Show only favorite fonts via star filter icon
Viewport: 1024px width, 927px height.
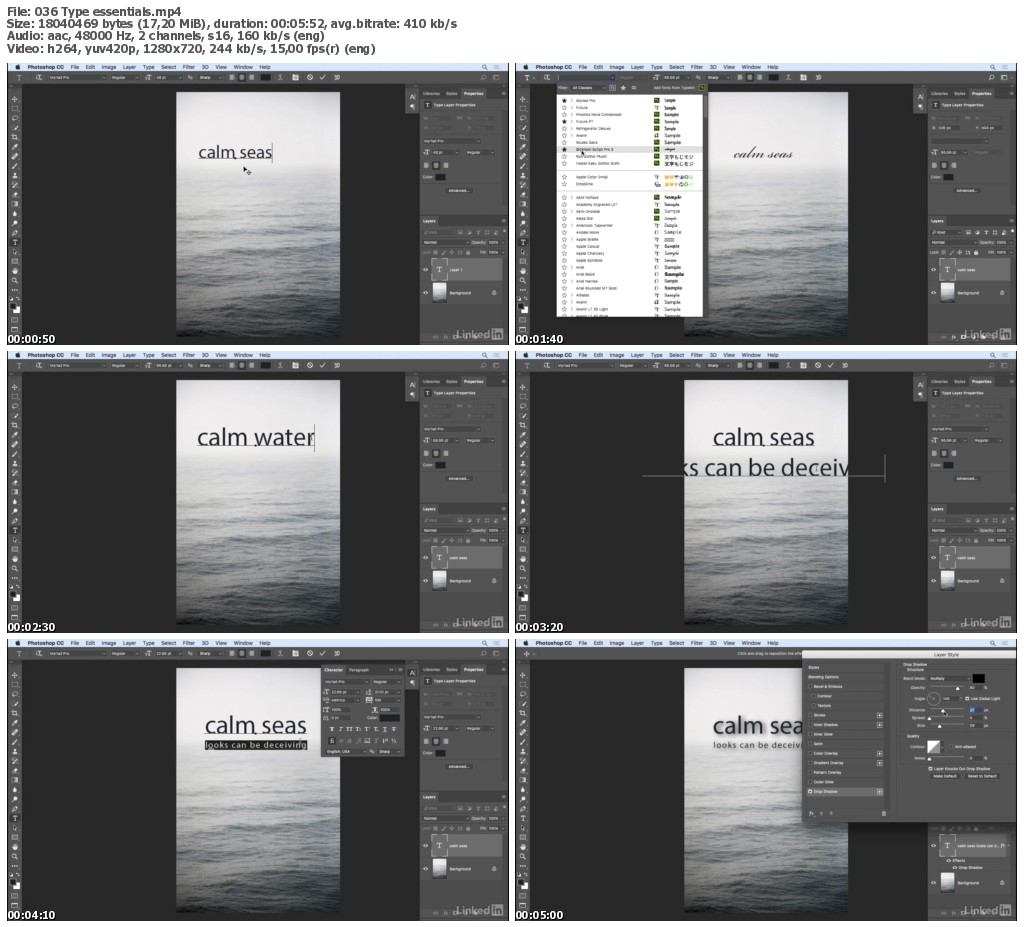[623, 88]
